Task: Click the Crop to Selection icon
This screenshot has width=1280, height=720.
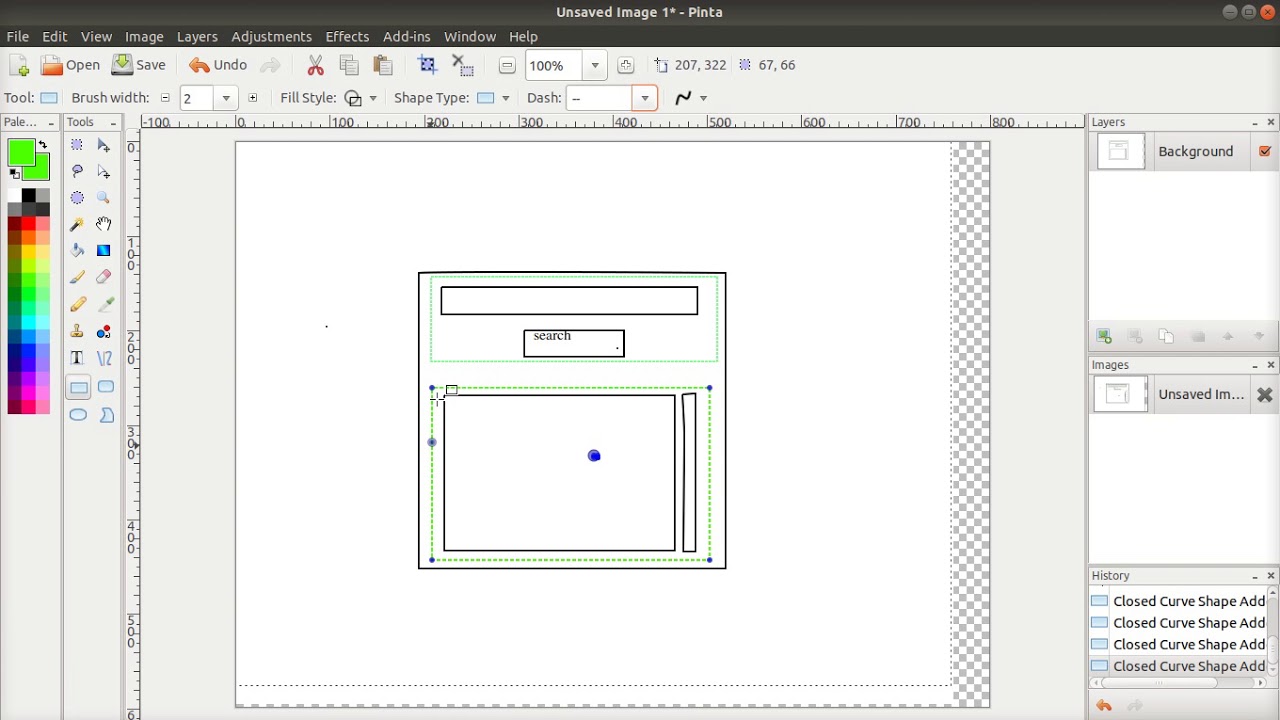Action: tap(427, 65)
